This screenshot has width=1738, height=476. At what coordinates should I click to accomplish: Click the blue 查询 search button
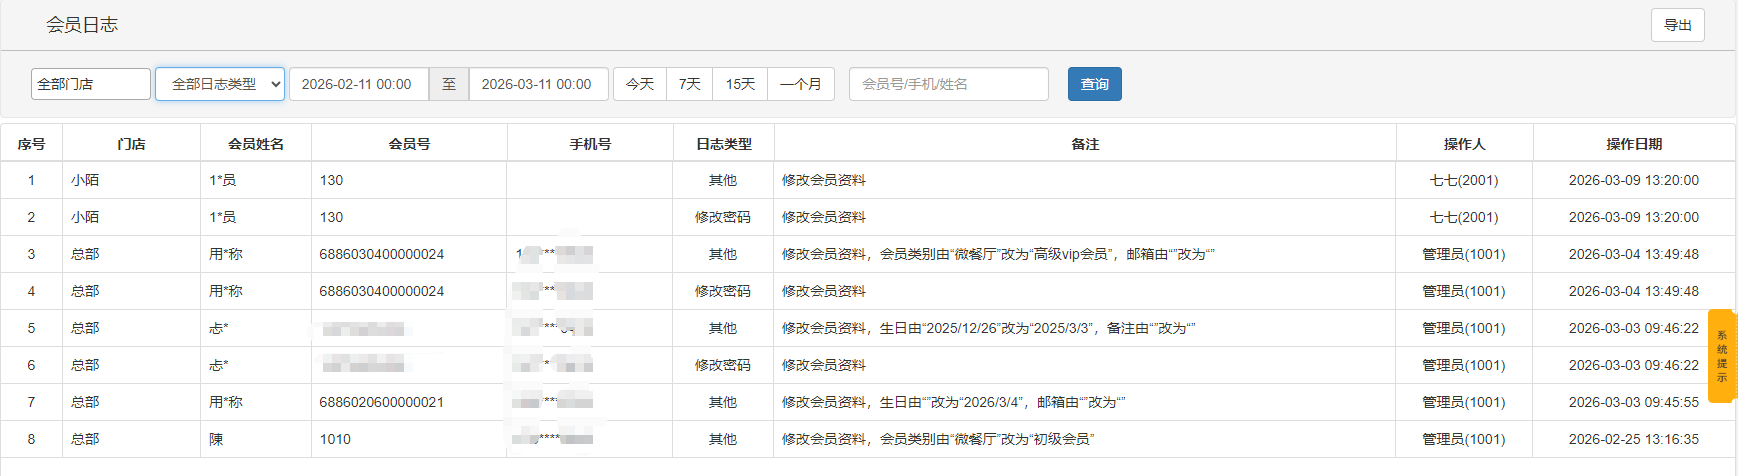[1094, 84]
